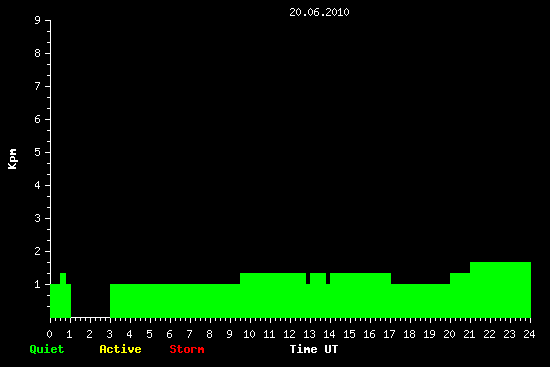Viewport: 550px width, 367px height.
Task: Click the 5 value on Kp axis
Action: [x=38, y=152]
